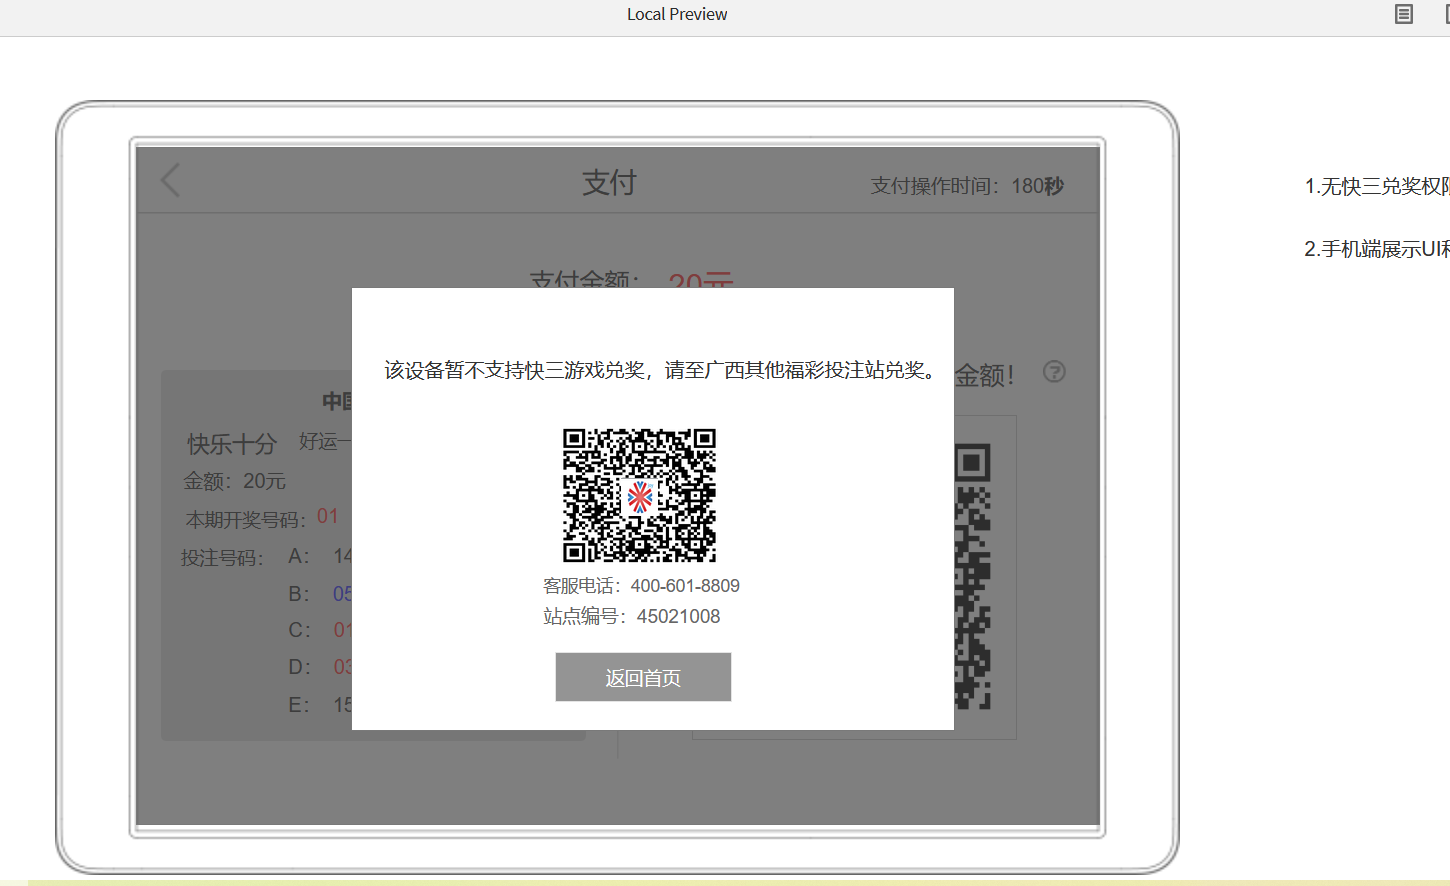The height and width of the screenshot is (886, 1450).
Task: Click bet row B in the ticket
Action: 320,593
